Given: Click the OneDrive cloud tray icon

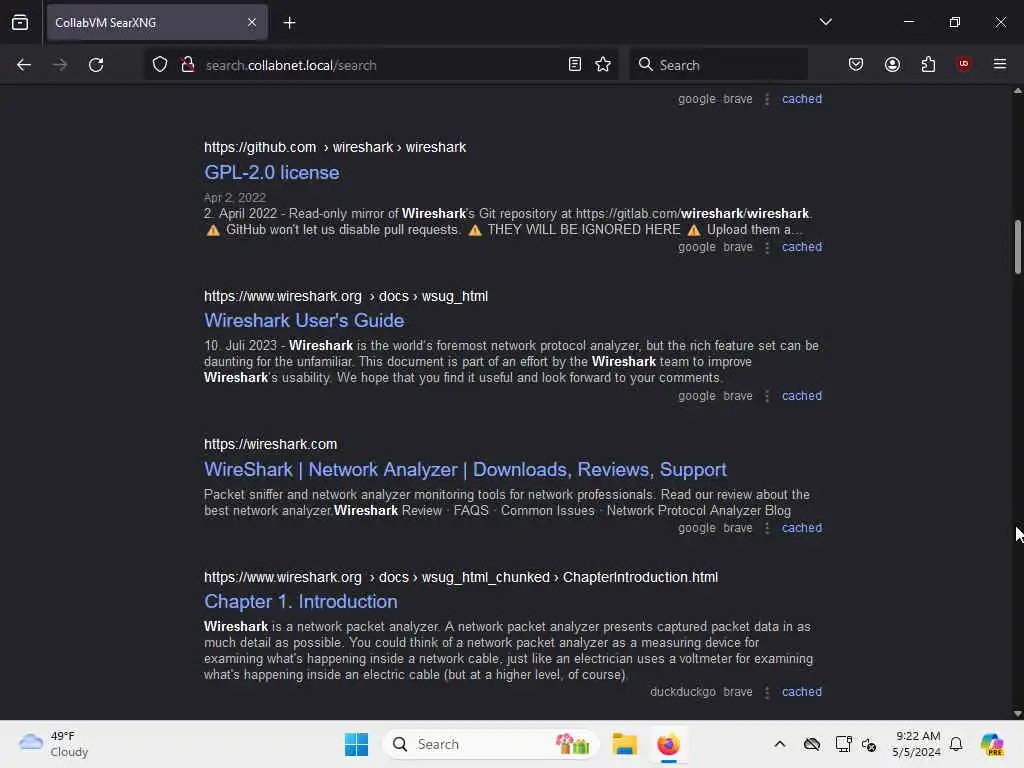Looking at the screenshot, I should pos(812,744).
